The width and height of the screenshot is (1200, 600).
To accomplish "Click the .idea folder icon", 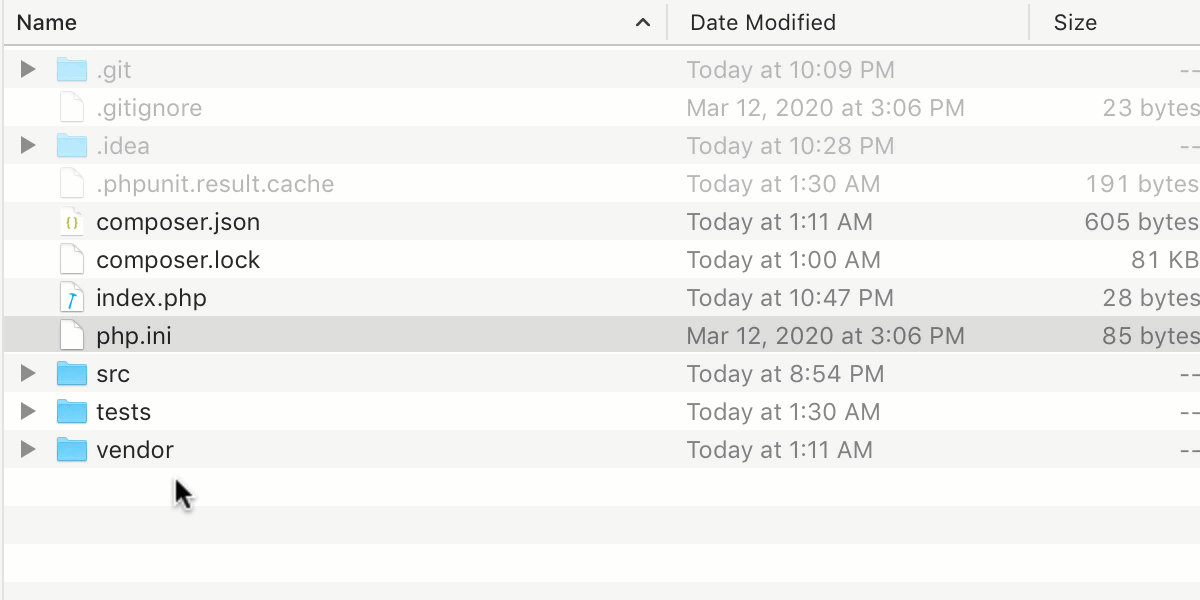I will [72, 146].
